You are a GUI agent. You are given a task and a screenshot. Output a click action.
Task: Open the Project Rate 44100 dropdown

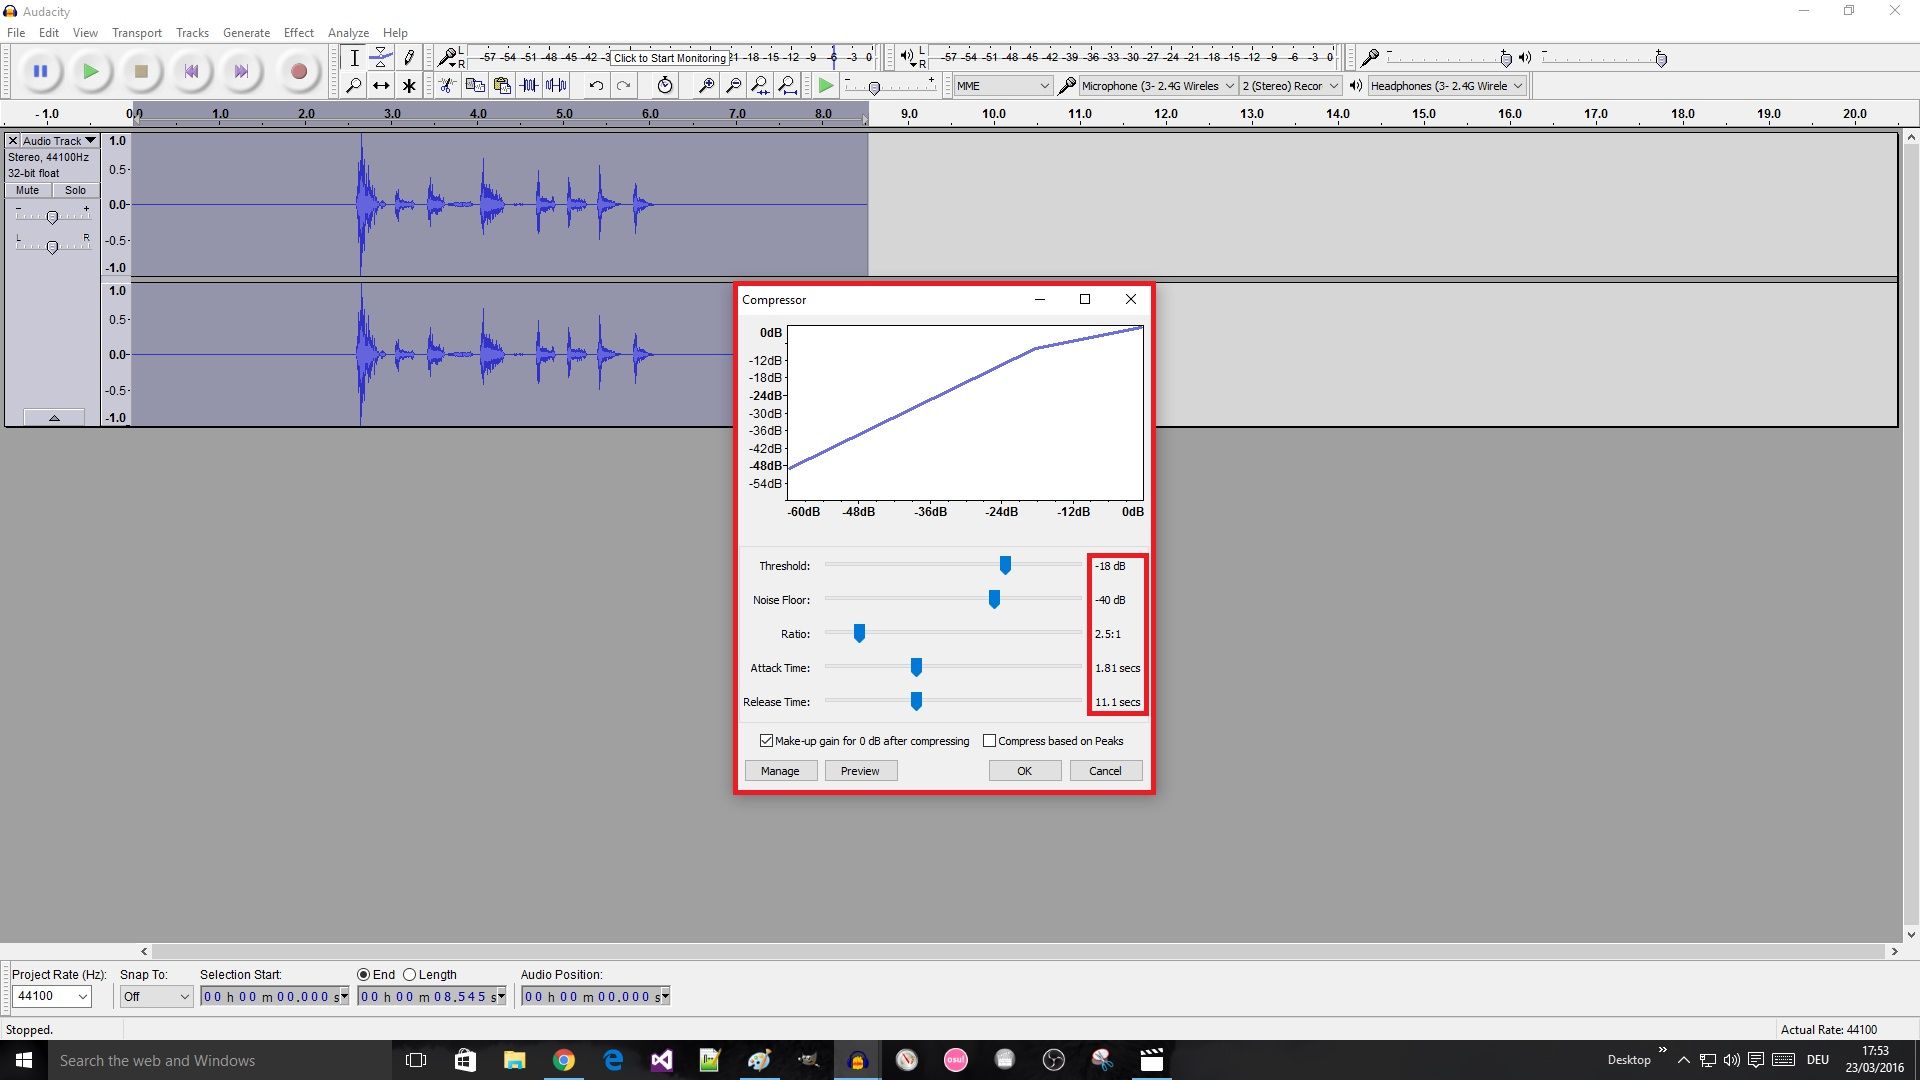point(52,996)
